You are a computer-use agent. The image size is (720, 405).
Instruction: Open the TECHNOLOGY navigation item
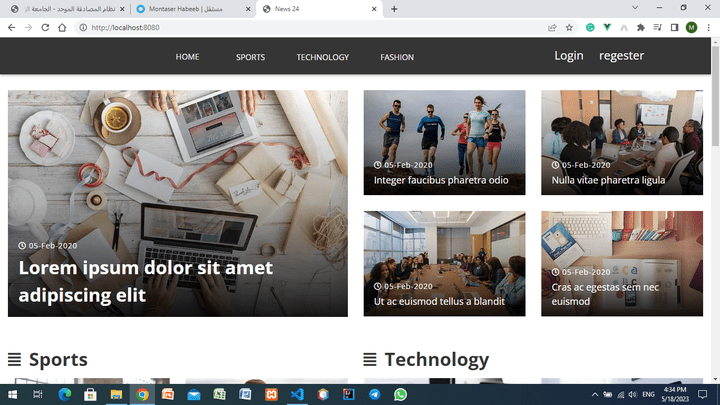pos(322,57)
